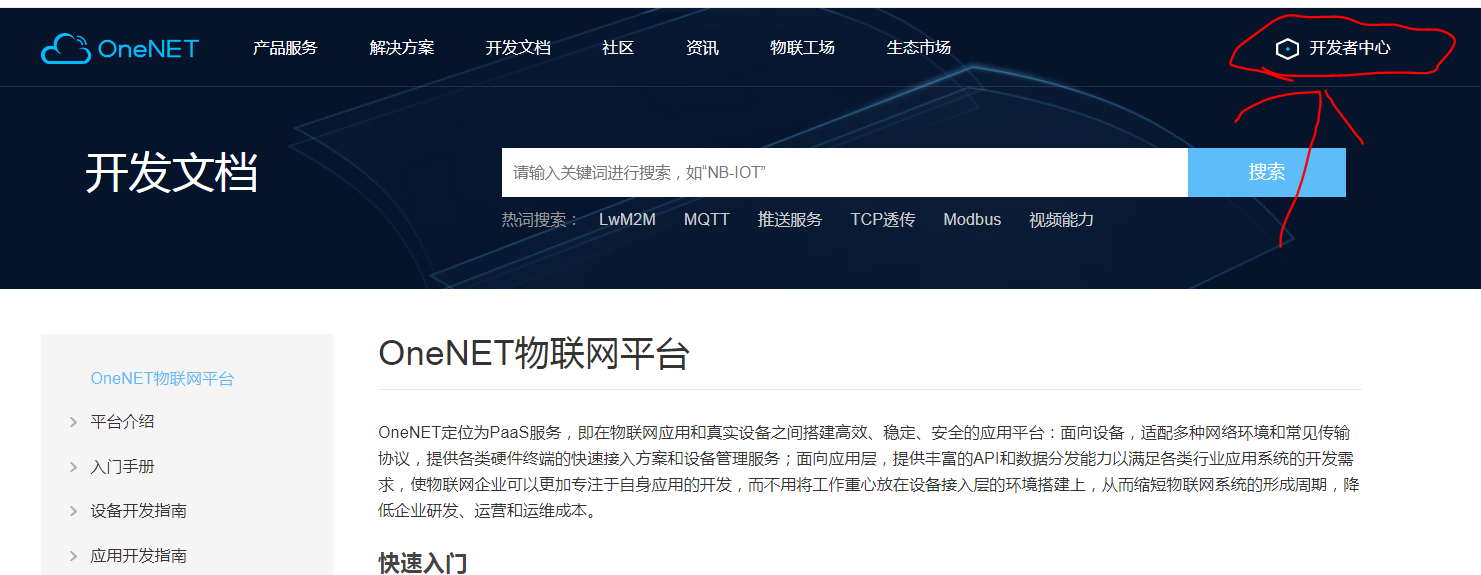The height and width of the screenshot is (575, 1481).
Task: Click the OneNET cloud logo
Action: point(120,48)
